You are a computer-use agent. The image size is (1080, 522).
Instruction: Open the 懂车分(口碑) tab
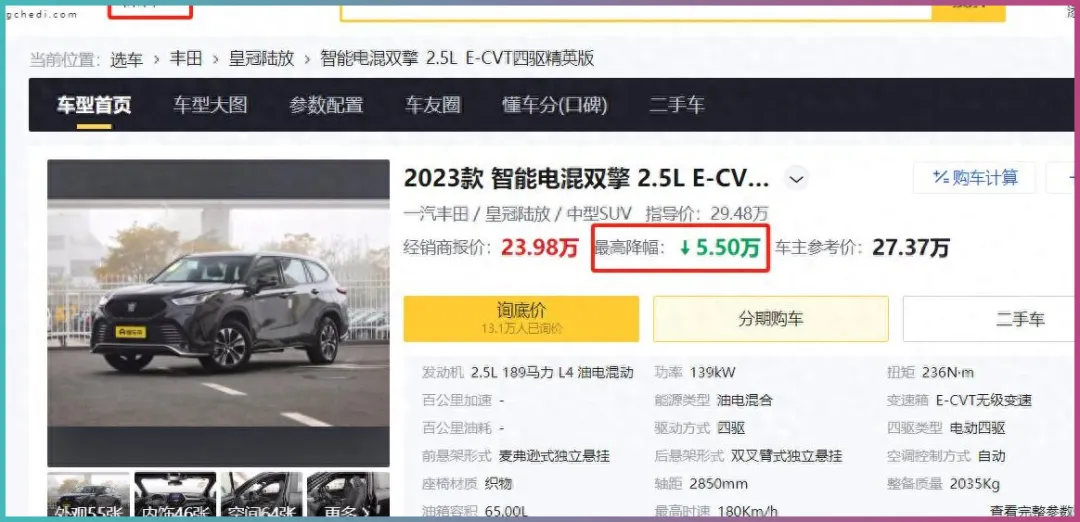click(554, 105)
